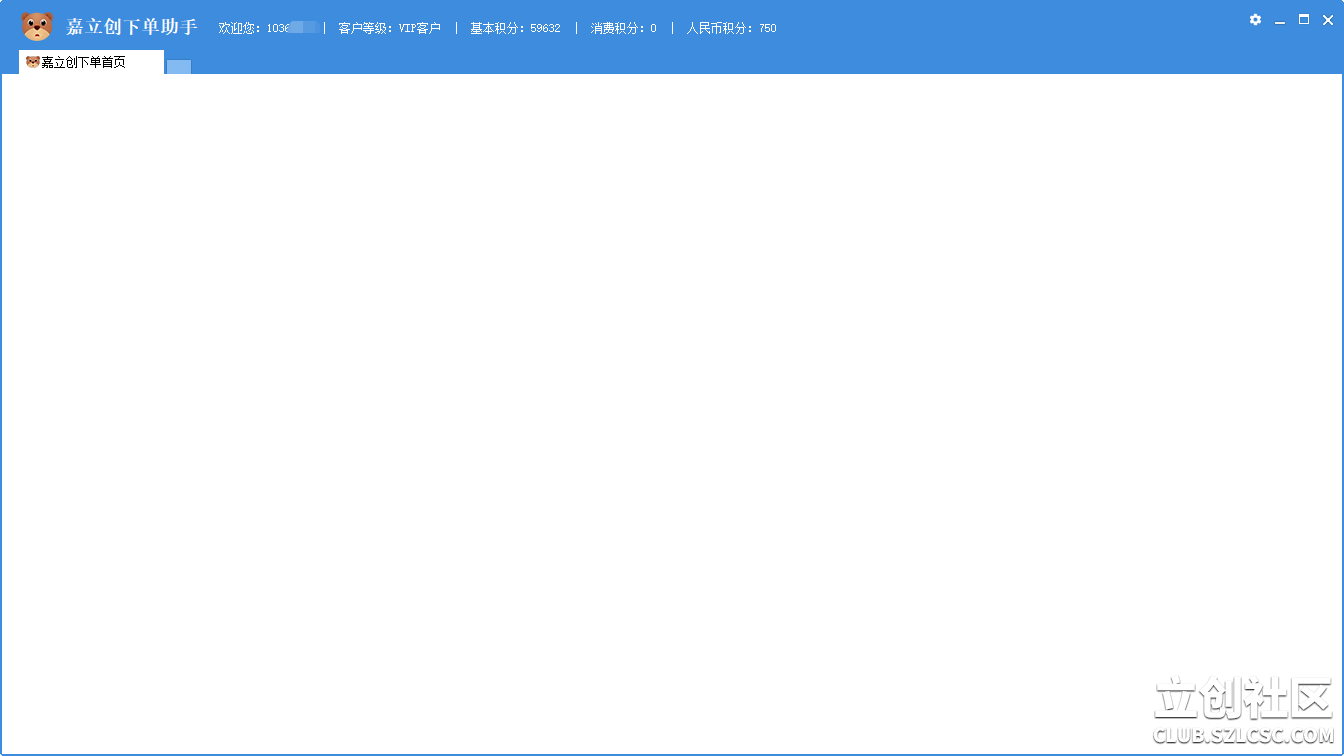Image resolution: width=1344 pixels, height=756 pixels.
Task: Open the small blank tab beside 嘉立创下单首页
Action: [x=179, y=67]
